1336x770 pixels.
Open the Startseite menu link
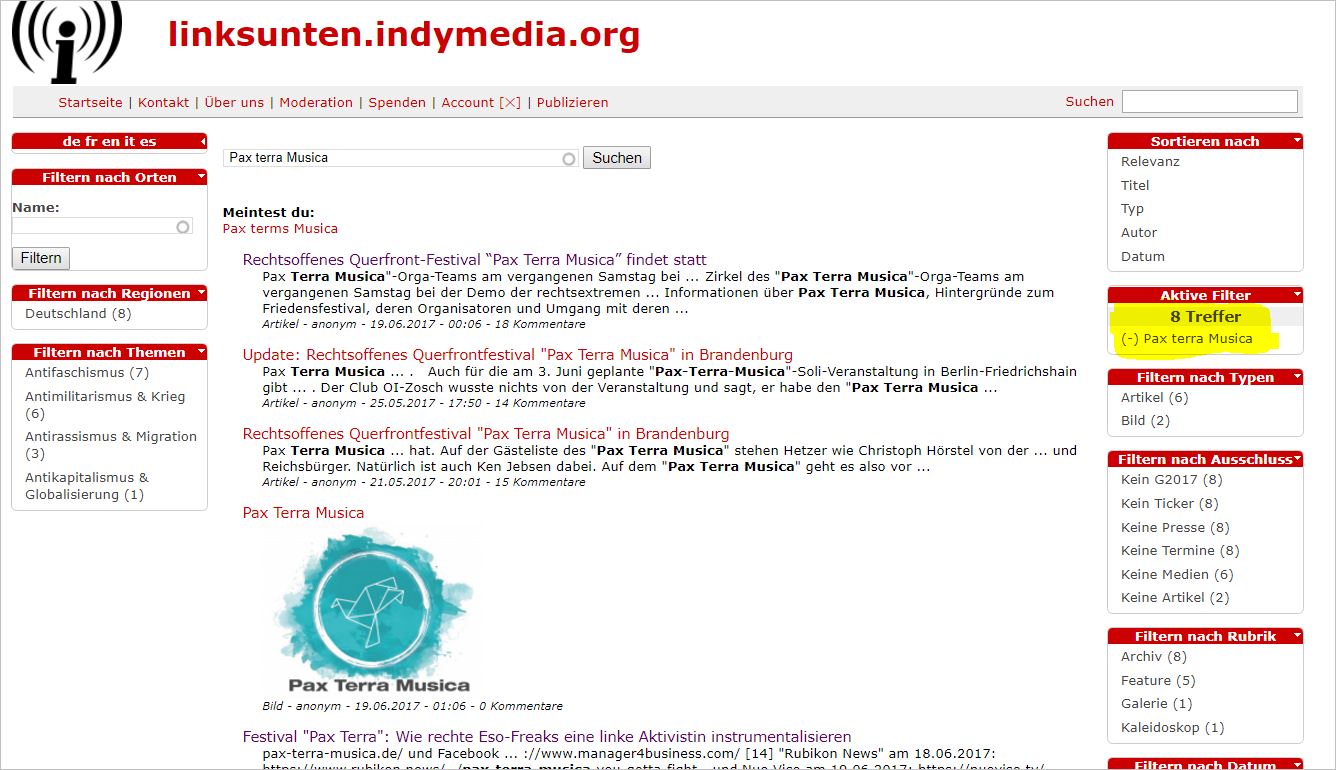pos(90,102)
